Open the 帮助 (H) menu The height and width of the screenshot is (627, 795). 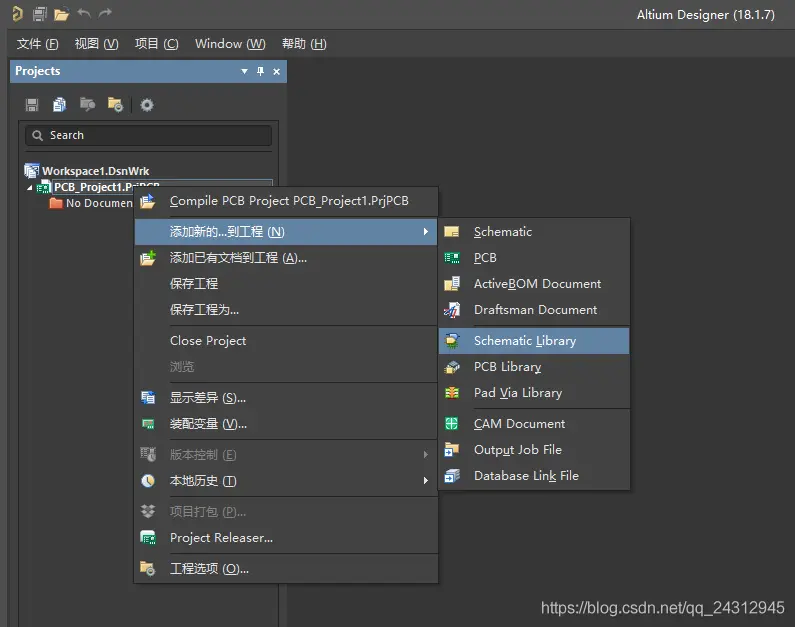304,44
